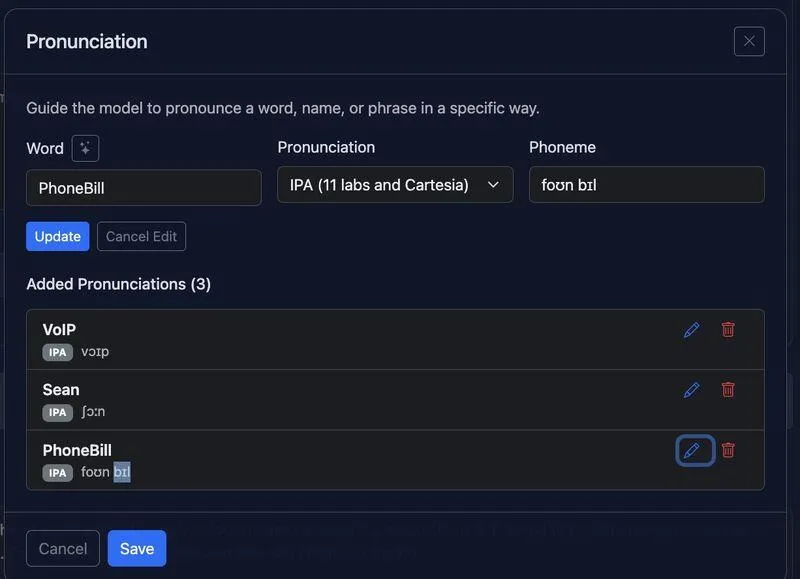The width and height of the screenshot is (800, 579).
Task: Click the pencil icon for PhoneBill
Action: point(692,451)
